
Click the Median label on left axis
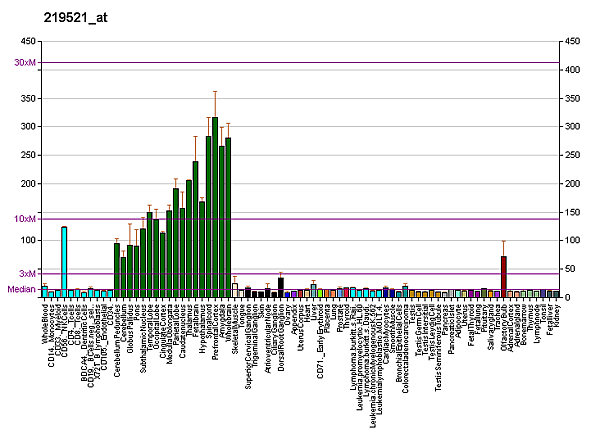[22, 289]
